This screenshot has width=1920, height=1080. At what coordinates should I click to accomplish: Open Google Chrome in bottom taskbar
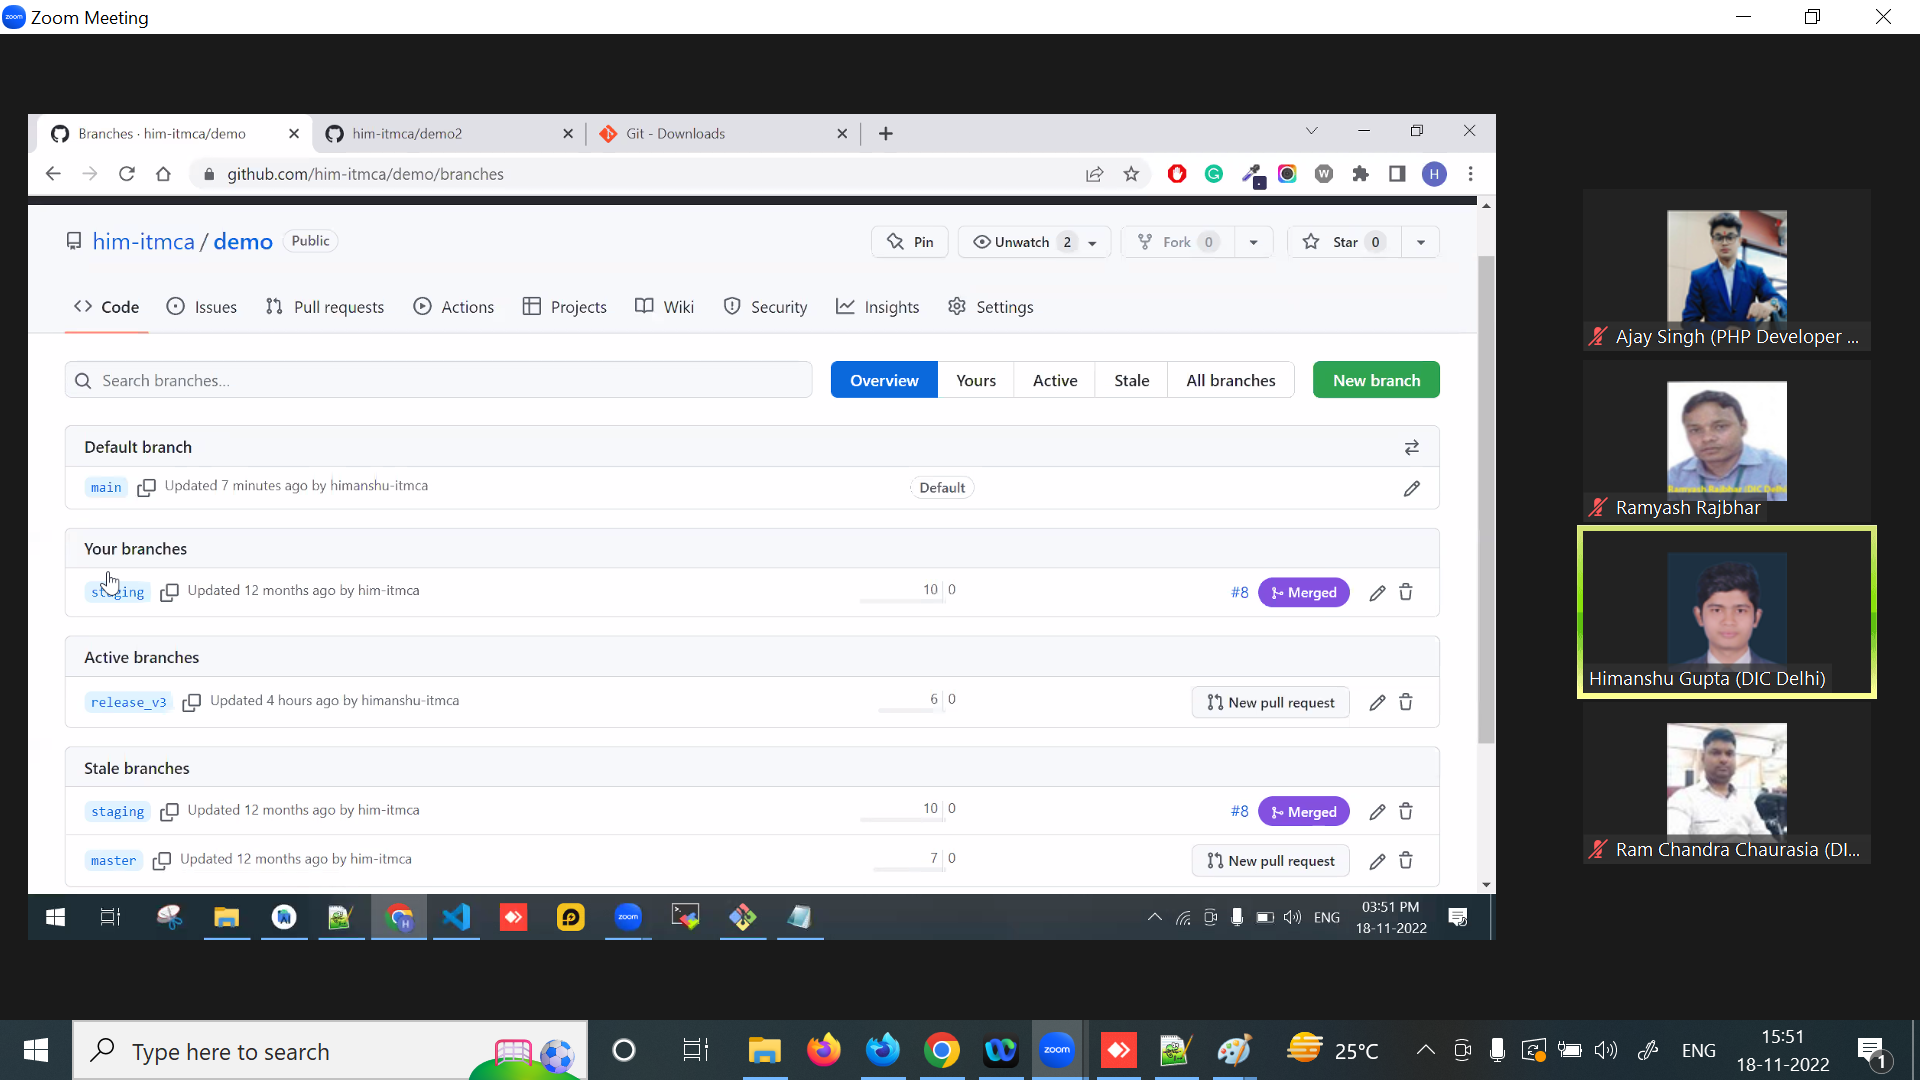click(x=941, y=1050)
